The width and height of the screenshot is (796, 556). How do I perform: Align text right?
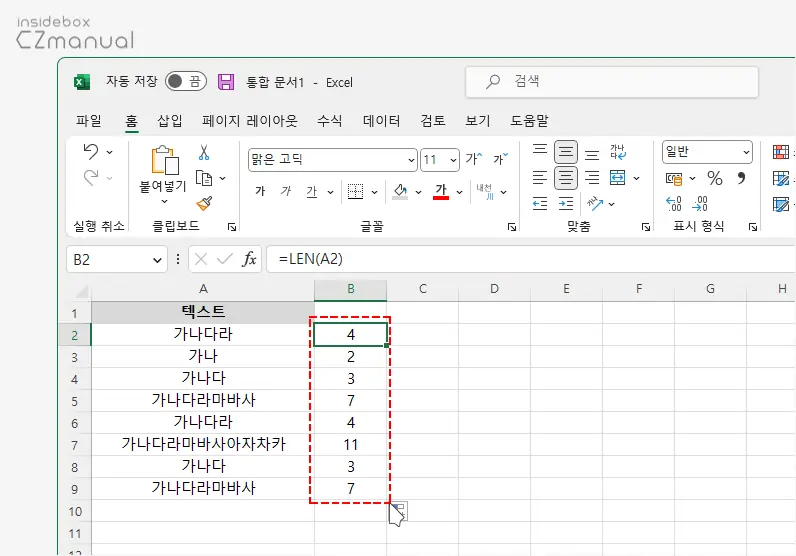(x=592, y=178)
